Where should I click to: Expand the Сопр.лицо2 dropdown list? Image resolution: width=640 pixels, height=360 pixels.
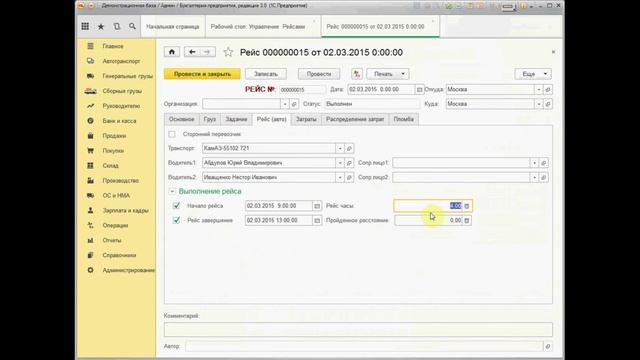coord(534,178)
